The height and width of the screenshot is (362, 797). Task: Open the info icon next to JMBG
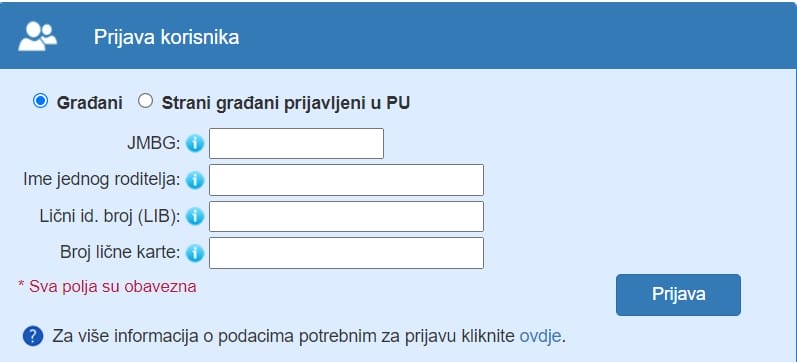(195, 144)
